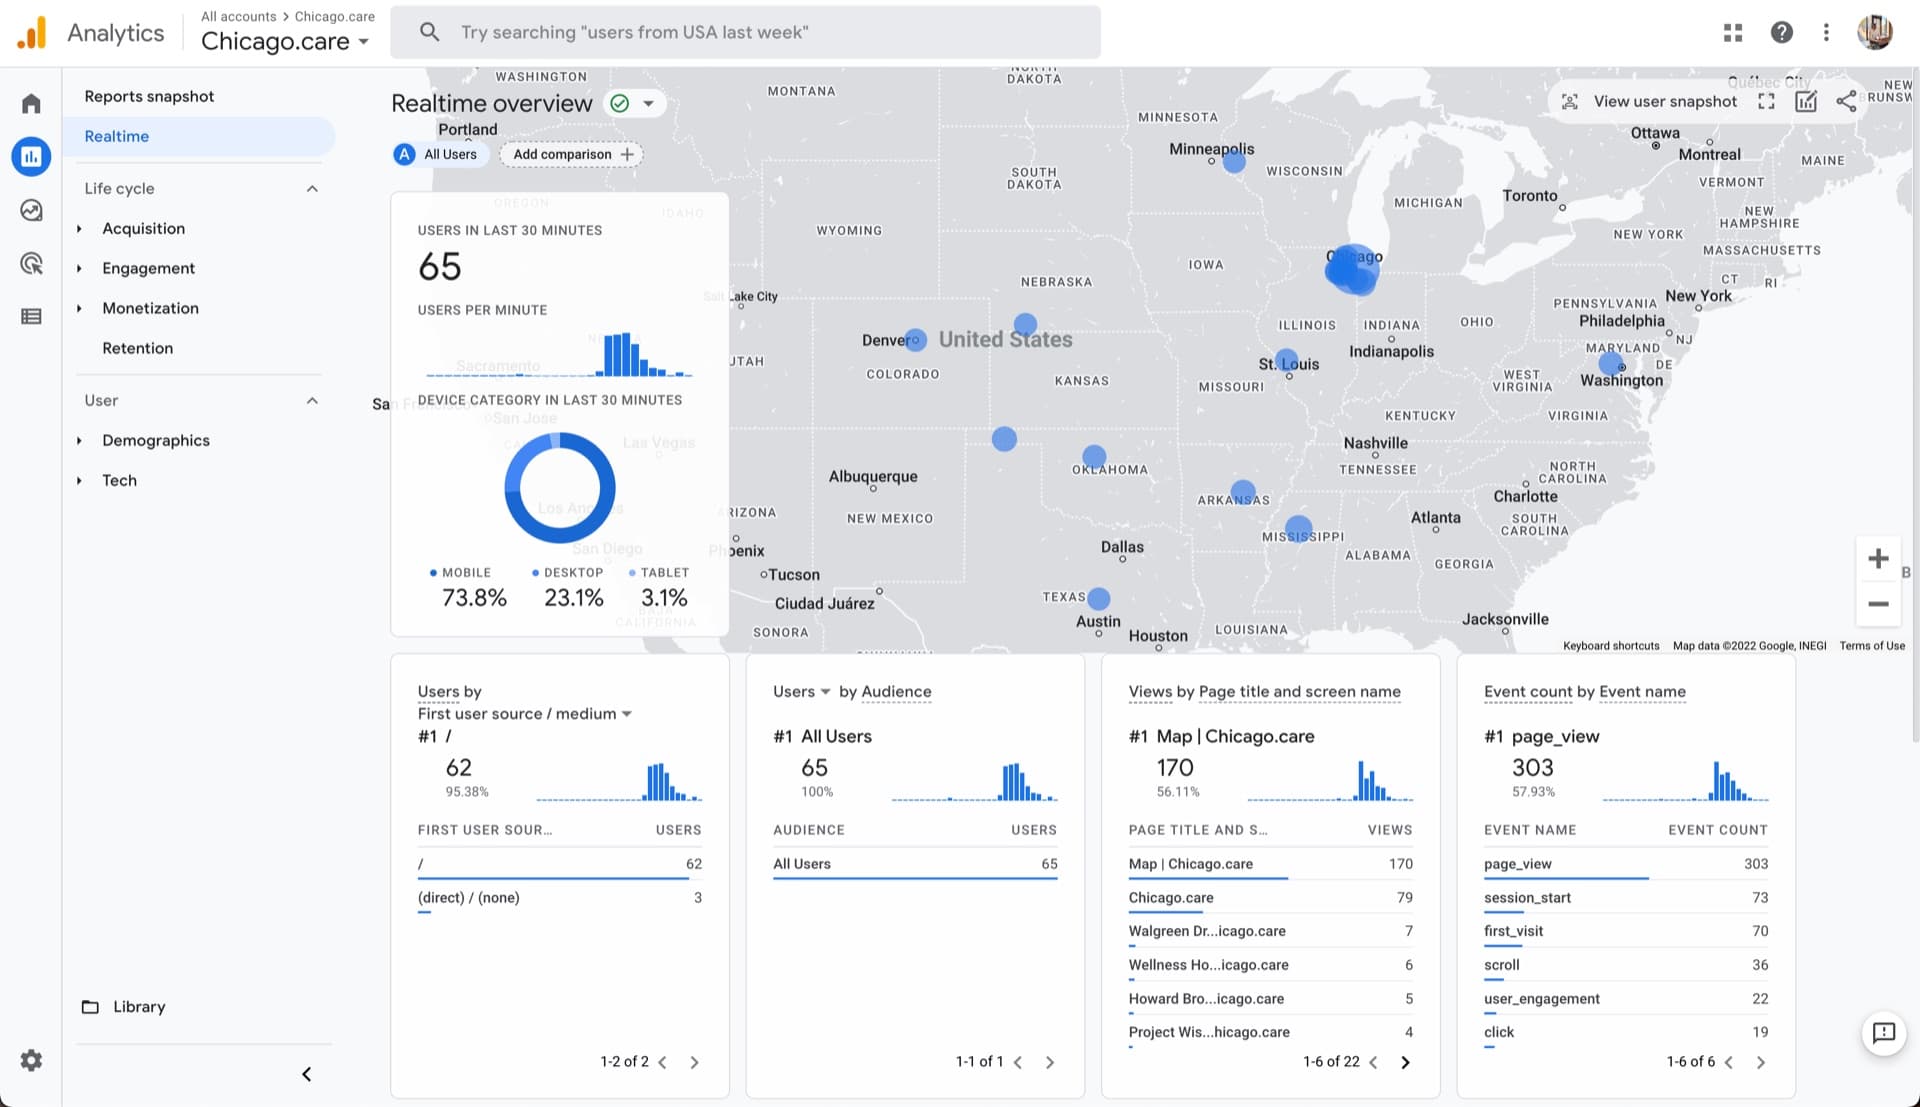Open the Reports icon in left rail
1920x1107 pixels.
tap(31, 157)
